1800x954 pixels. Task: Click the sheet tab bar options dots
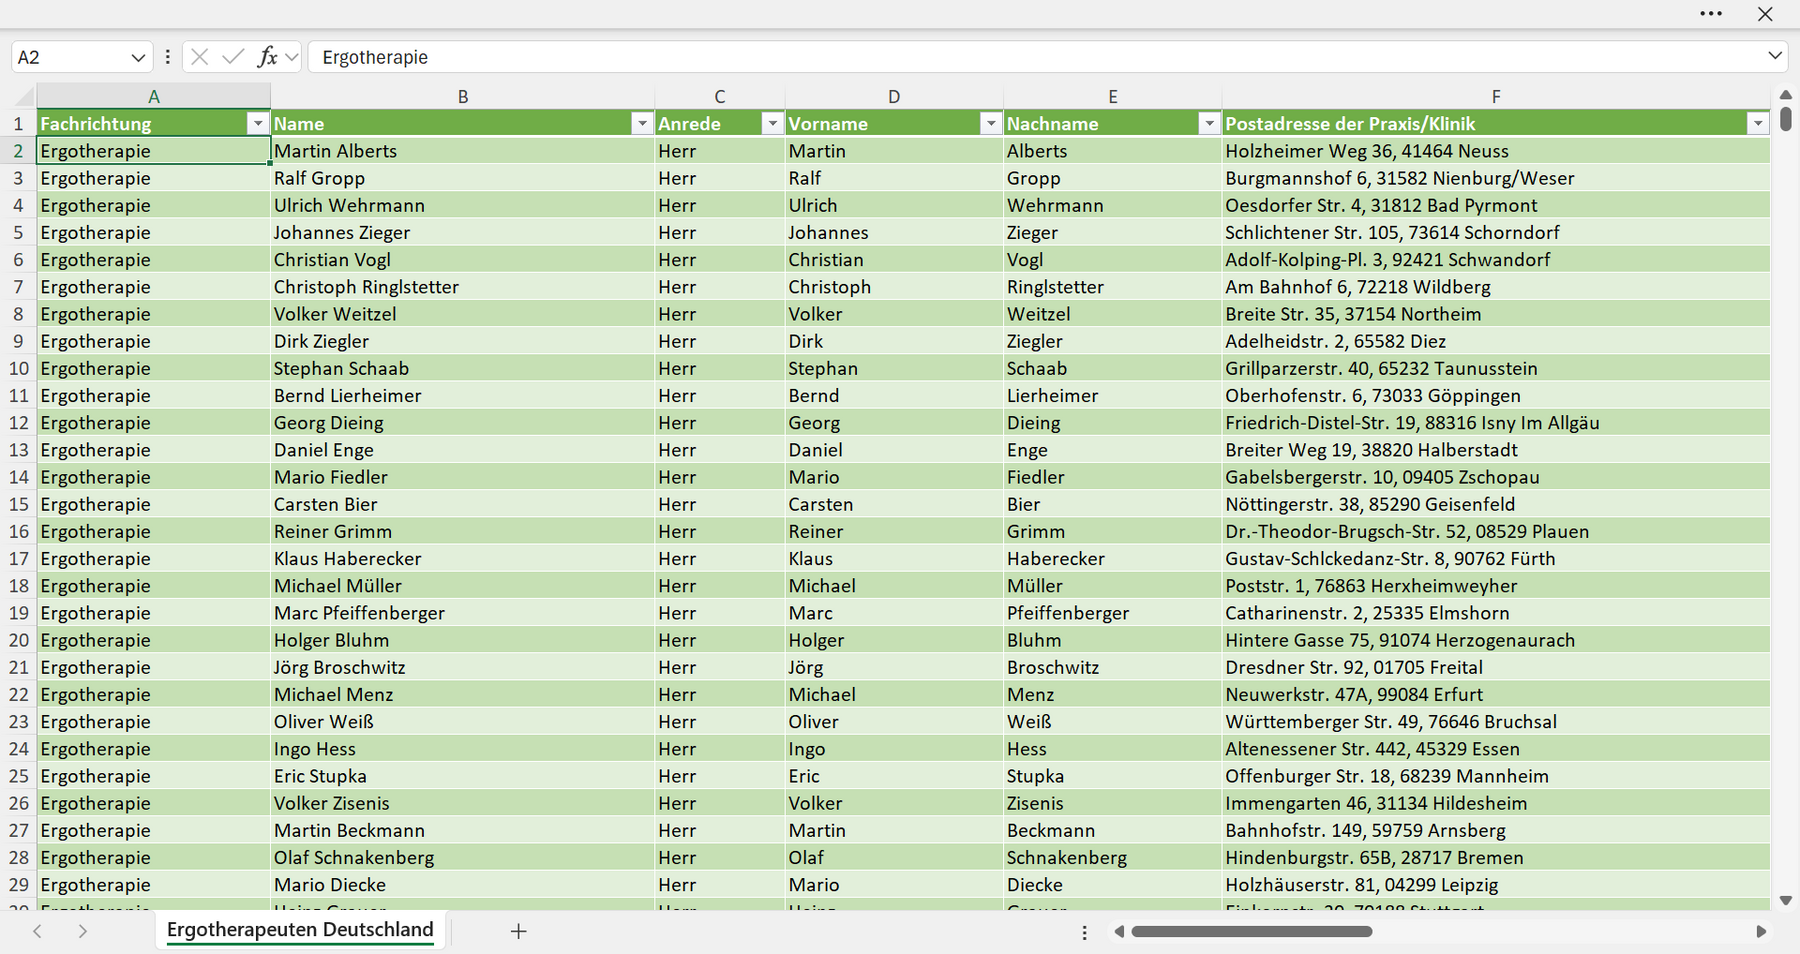click(1084, 932)
